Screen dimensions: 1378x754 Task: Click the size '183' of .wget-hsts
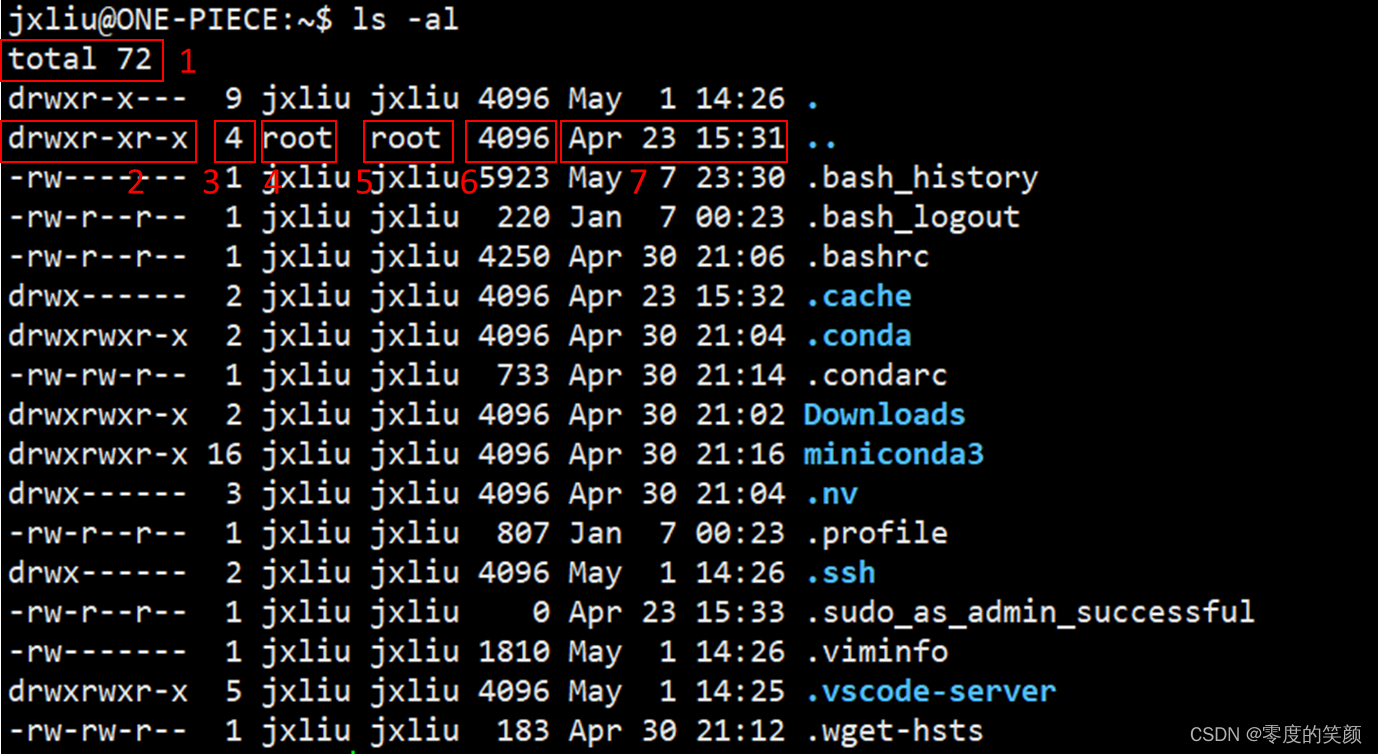[523, 732]
